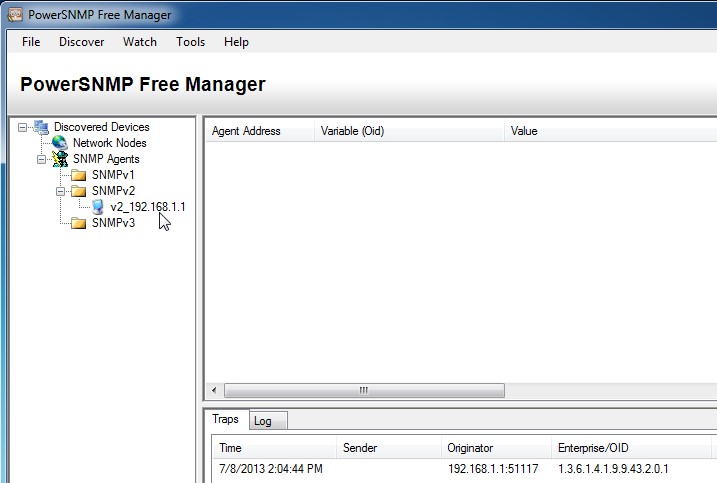Click the SNMP Agents agent icon

(x=59, y=159)
